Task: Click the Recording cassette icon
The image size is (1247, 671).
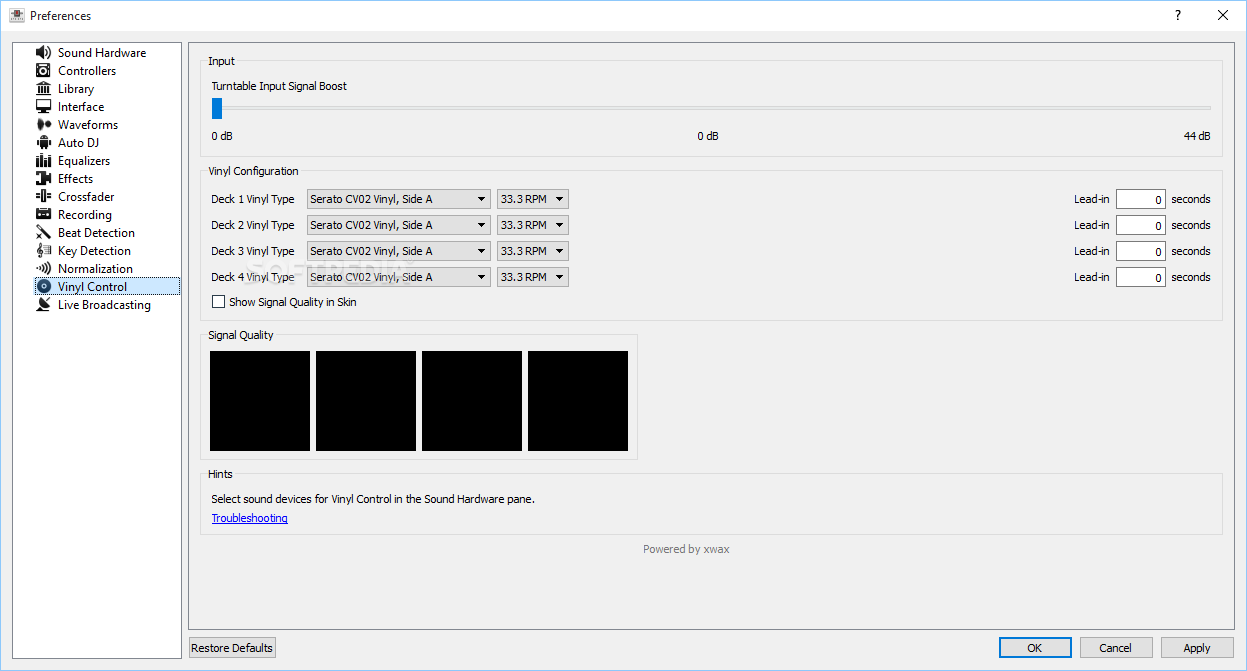Action: [43, 215]
